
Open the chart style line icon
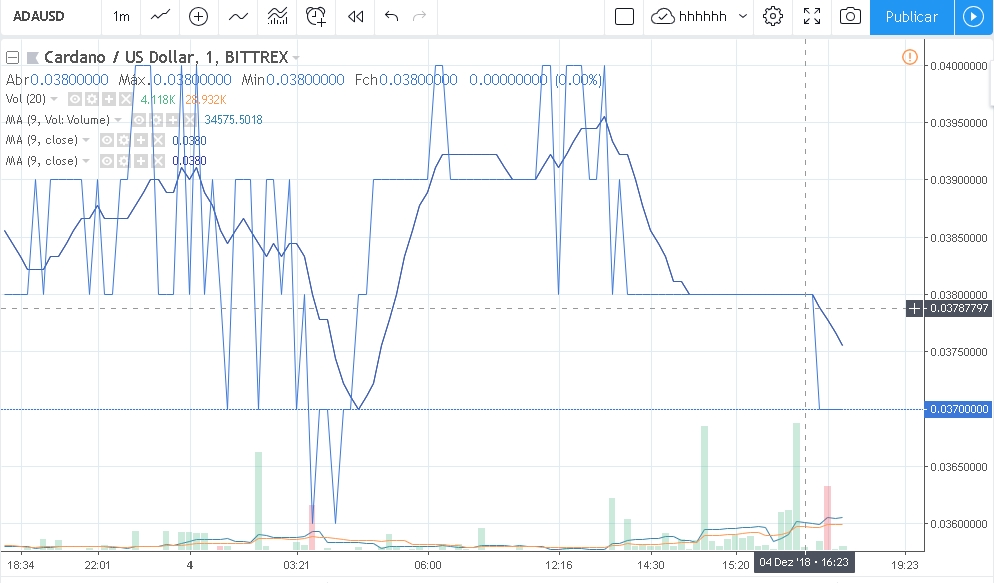(x=159, y=16)
